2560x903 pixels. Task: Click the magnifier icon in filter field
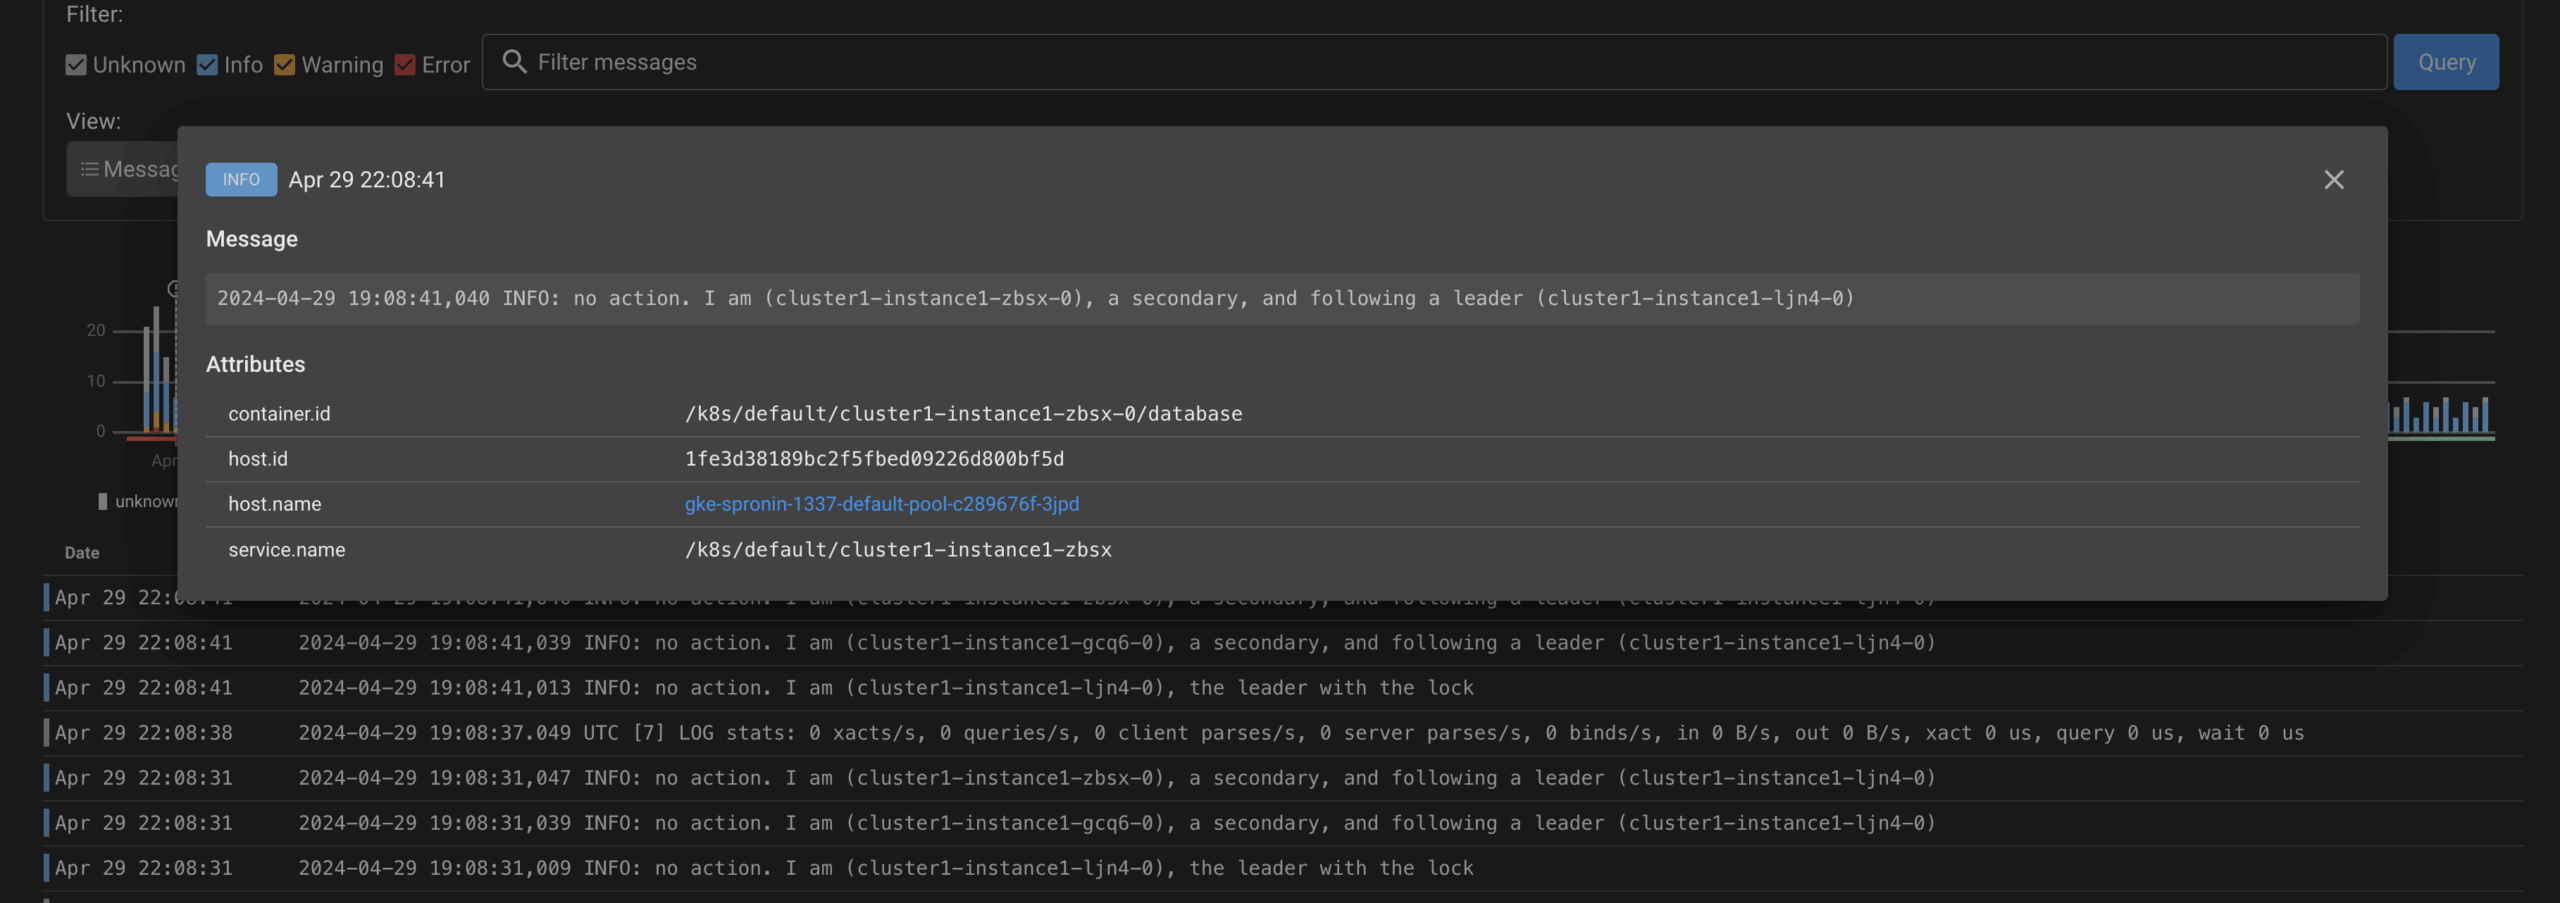tap(514, 62)
